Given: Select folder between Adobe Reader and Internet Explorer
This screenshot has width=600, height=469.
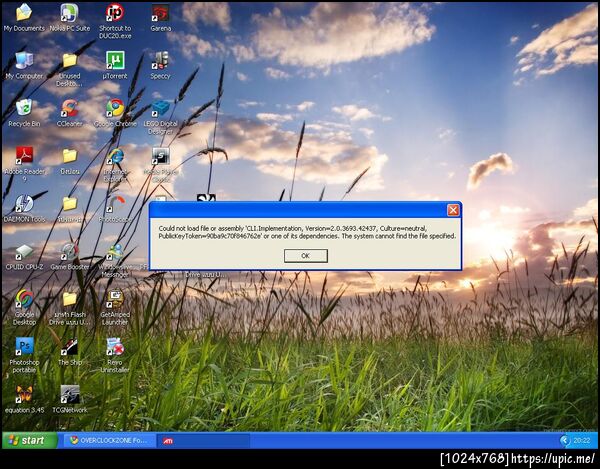Looking at the screenshot, I should [70, 161].
